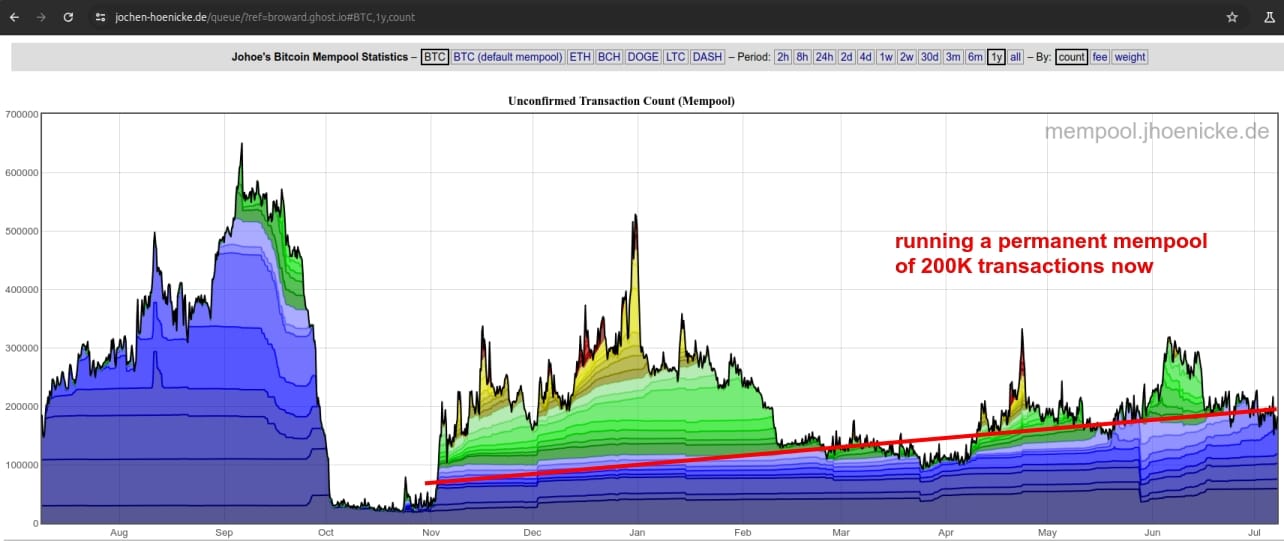This screenshot has height=541, width=1284.
Task: Bookmark this page with the star icon
Action: (1232, 17)
